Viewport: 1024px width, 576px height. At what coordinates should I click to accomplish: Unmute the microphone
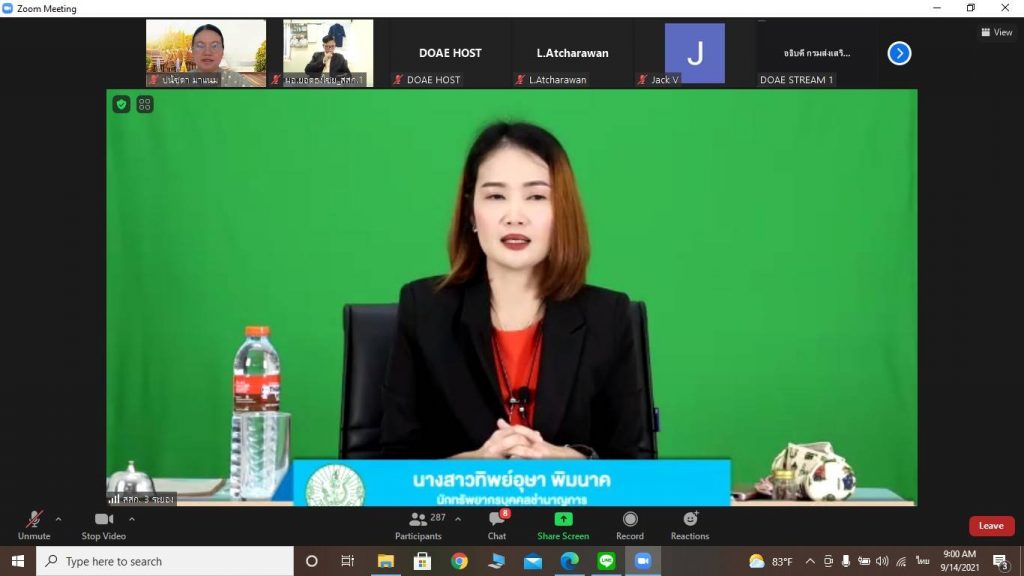click(34, 525)
